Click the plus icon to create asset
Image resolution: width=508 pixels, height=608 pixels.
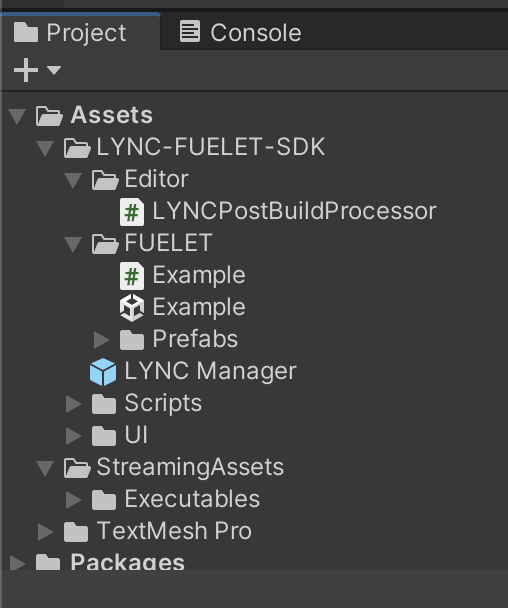pos(26,70)
